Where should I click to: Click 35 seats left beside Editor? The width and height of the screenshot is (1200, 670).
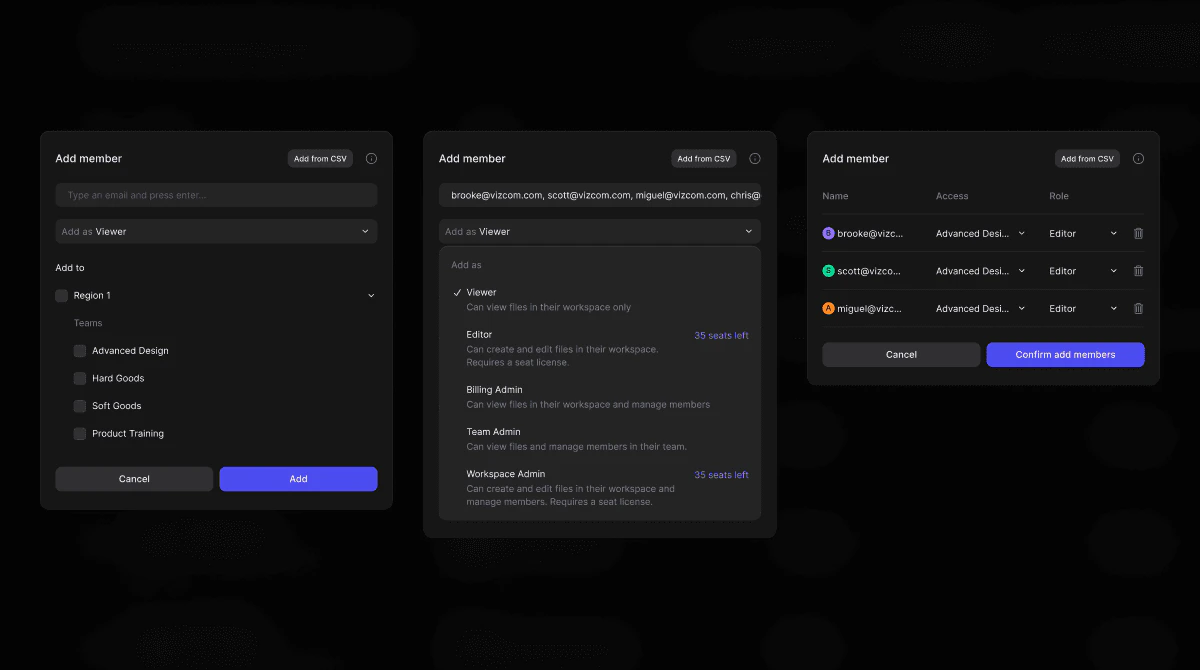(x=721, y=336)
